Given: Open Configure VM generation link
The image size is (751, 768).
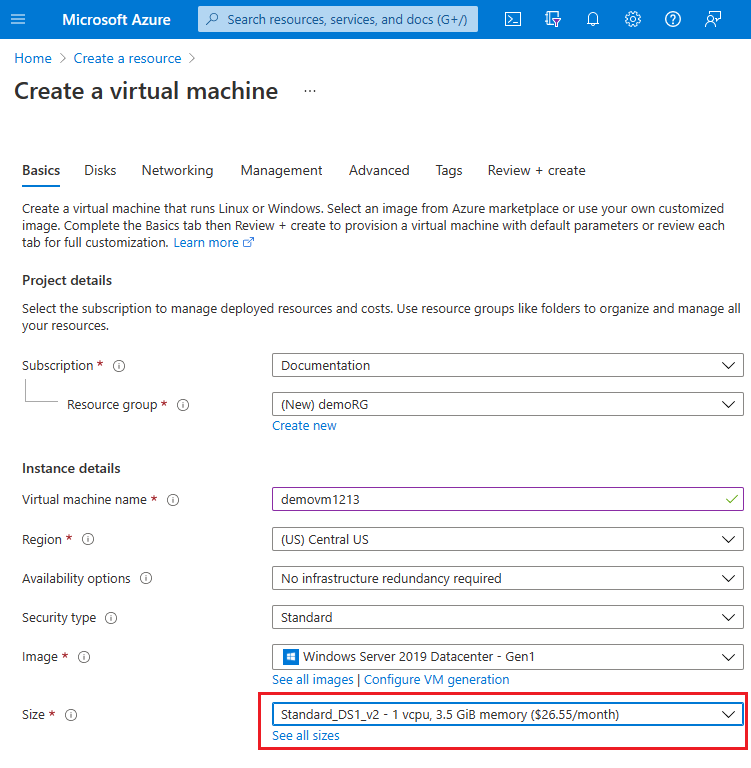Looking at the screenshot, I should tap(436, 680).
